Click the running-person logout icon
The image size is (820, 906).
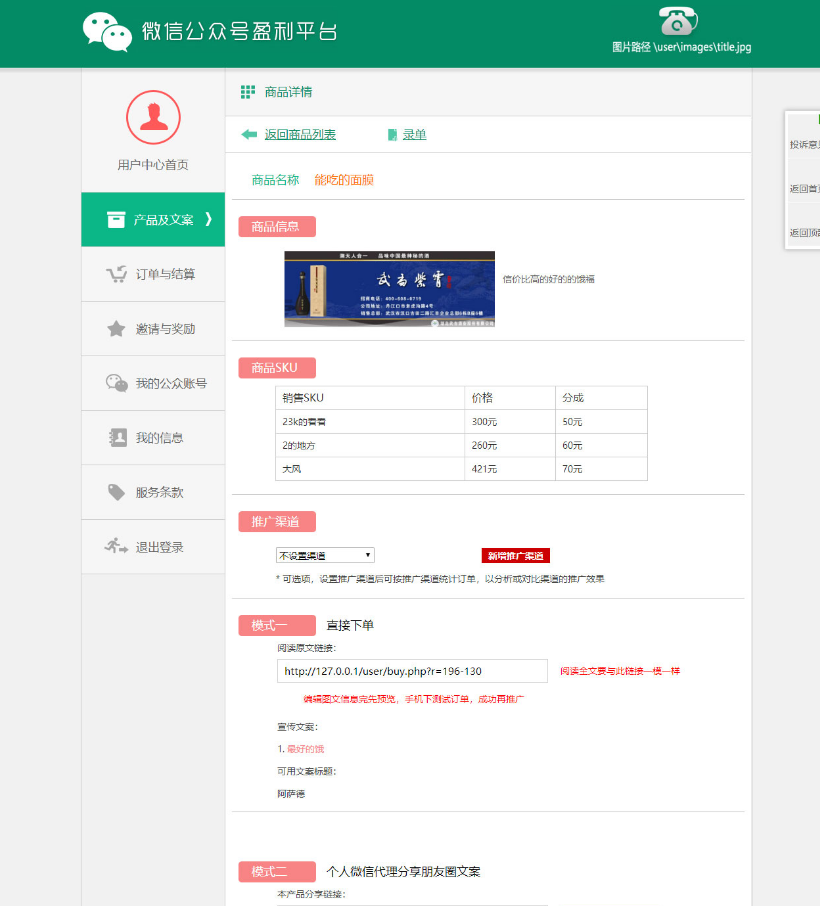[116, 546]
